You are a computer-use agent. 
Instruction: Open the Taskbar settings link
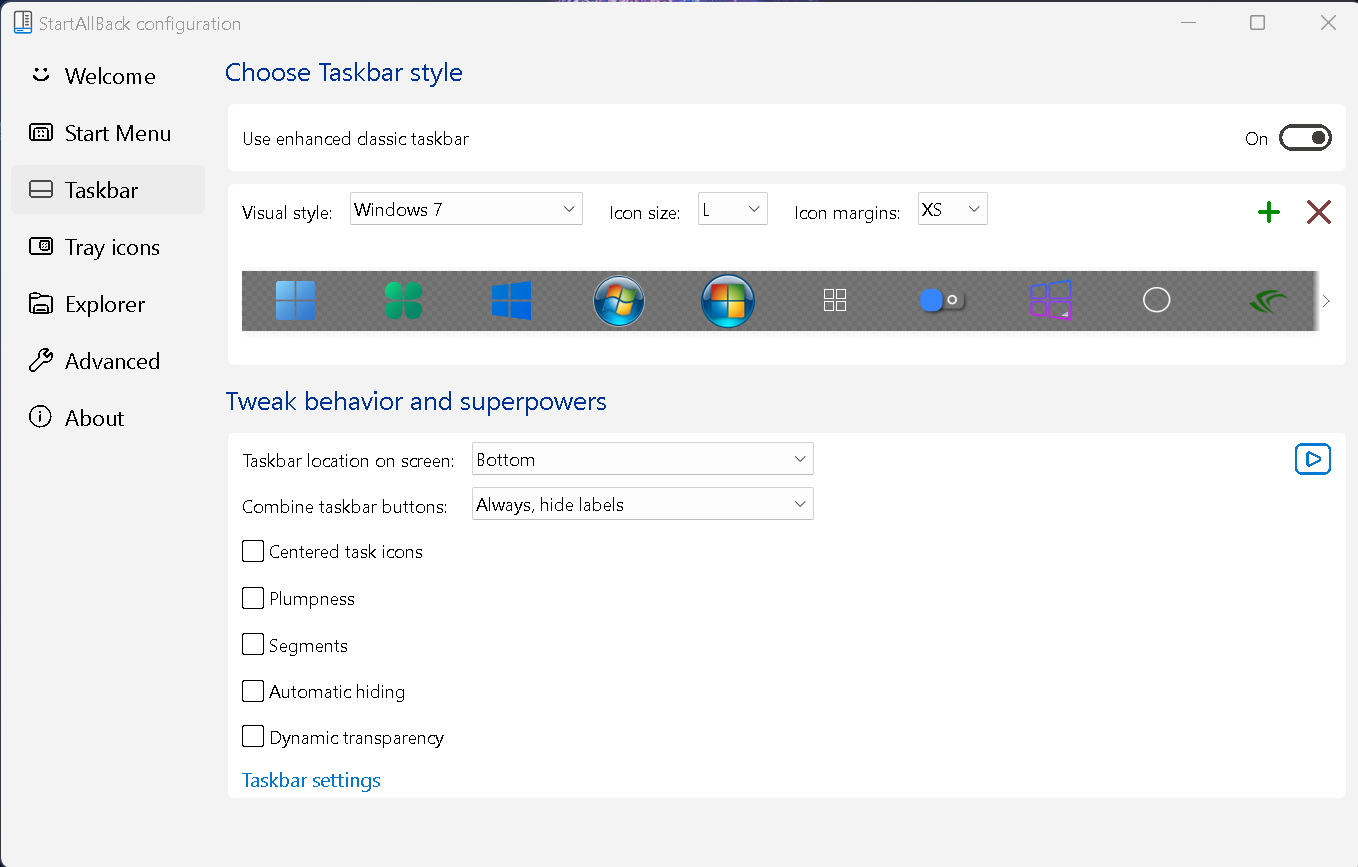(311, 780)
